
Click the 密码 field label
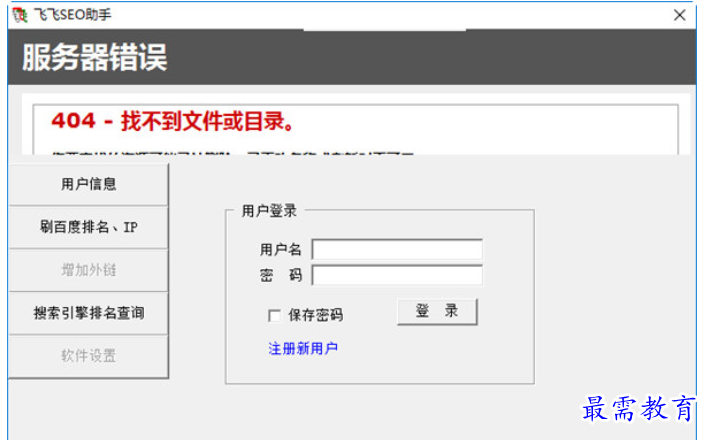(x=281, y=275)
